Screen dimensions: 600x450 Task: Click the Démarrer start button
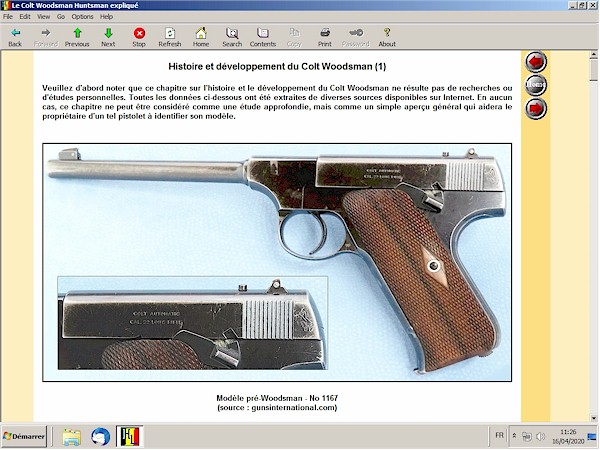coord(24,437)
